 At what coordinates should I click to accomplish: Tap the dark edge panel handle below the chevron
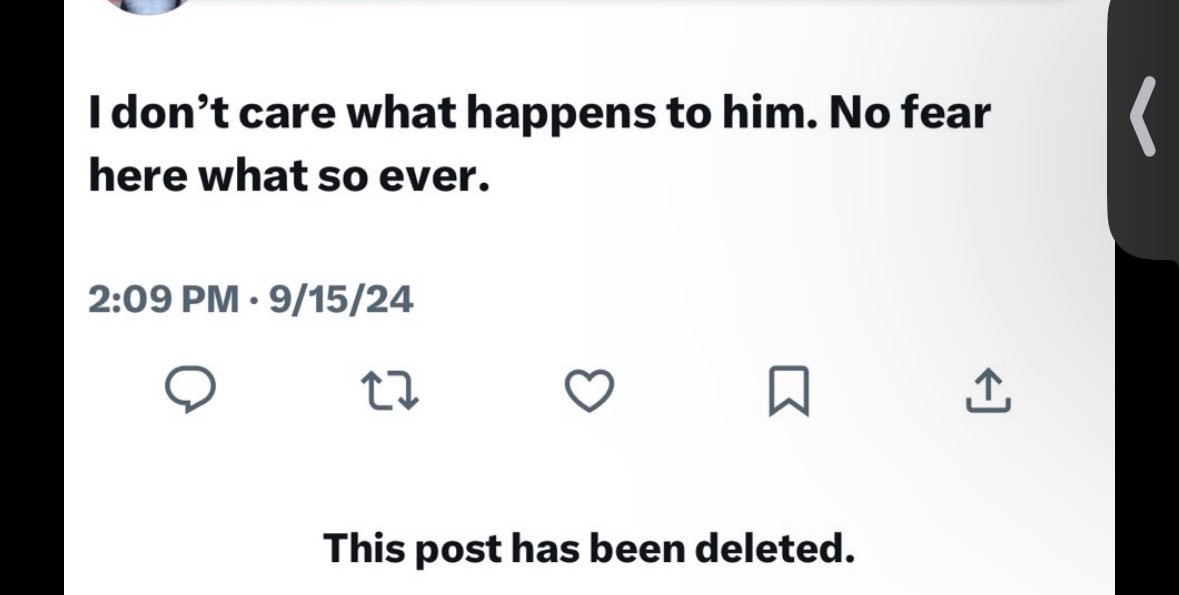(1143, 210)
